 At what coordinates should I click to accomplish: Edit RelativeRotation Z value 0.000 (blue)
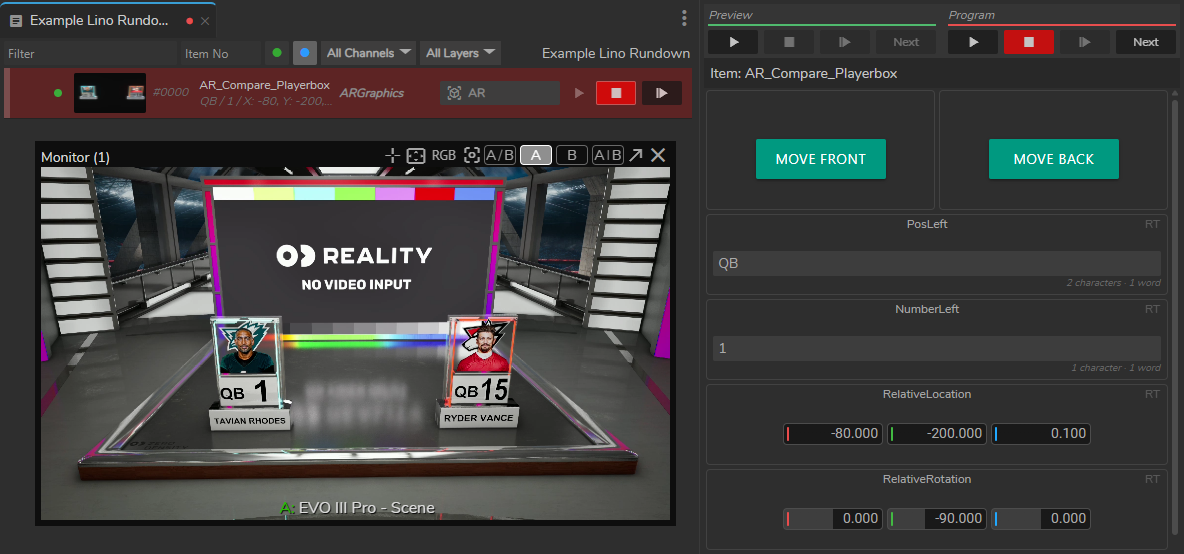[1041, 519]
